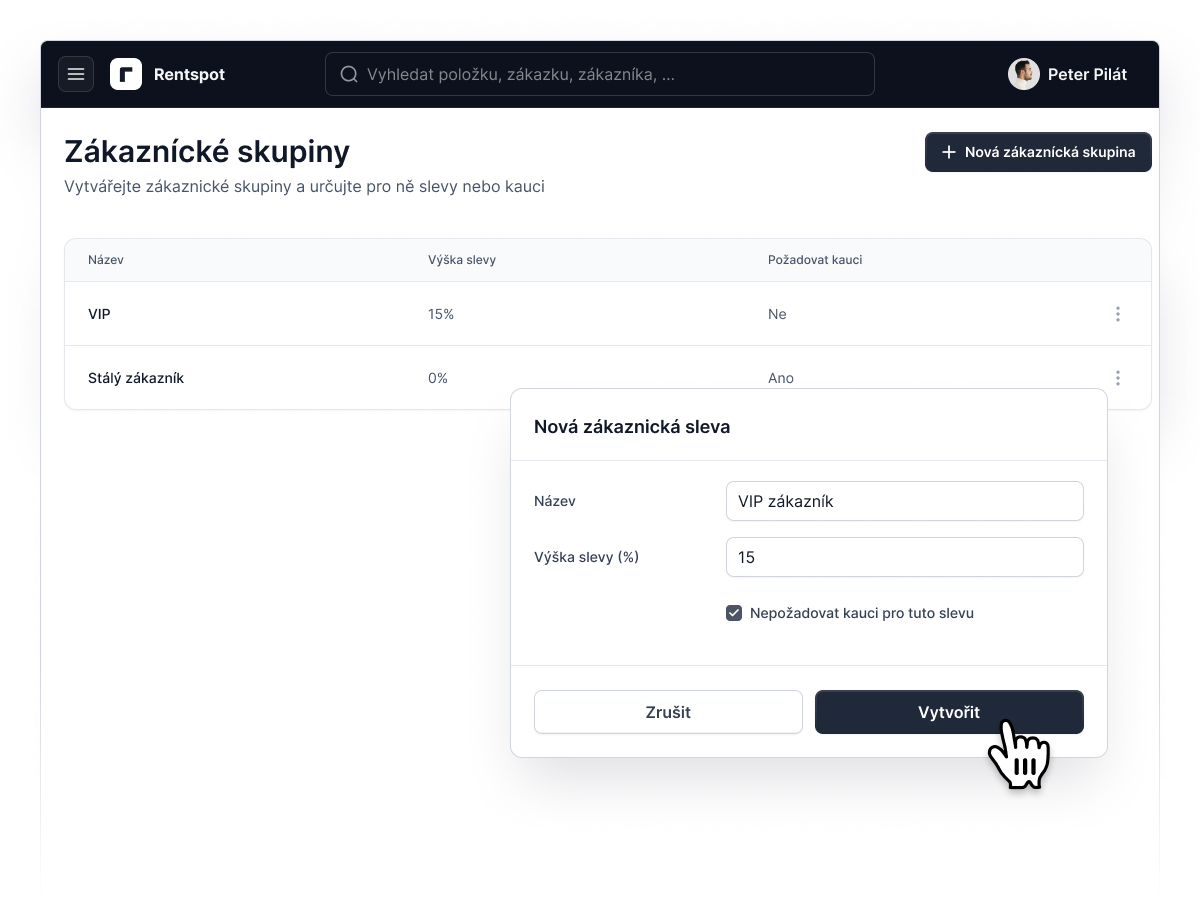Screen dimensions: 1200x900
Task: Uncheck Nepožadovat kauci pro tuto slevu
Action: pos(734,613)
